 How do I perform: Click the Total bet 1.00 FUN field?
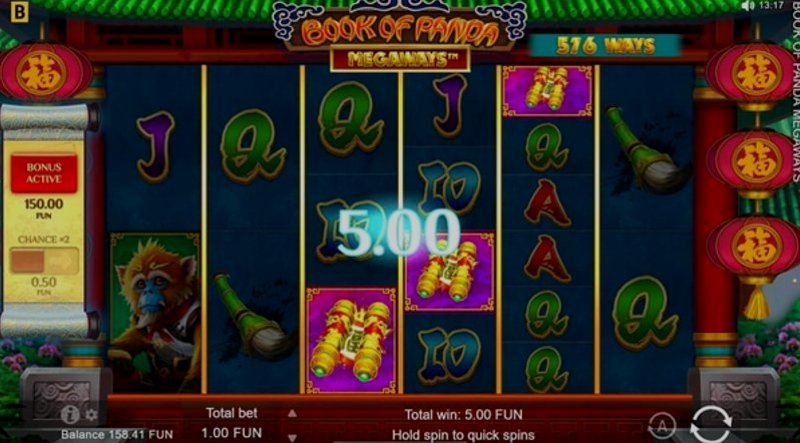[232, 423]
